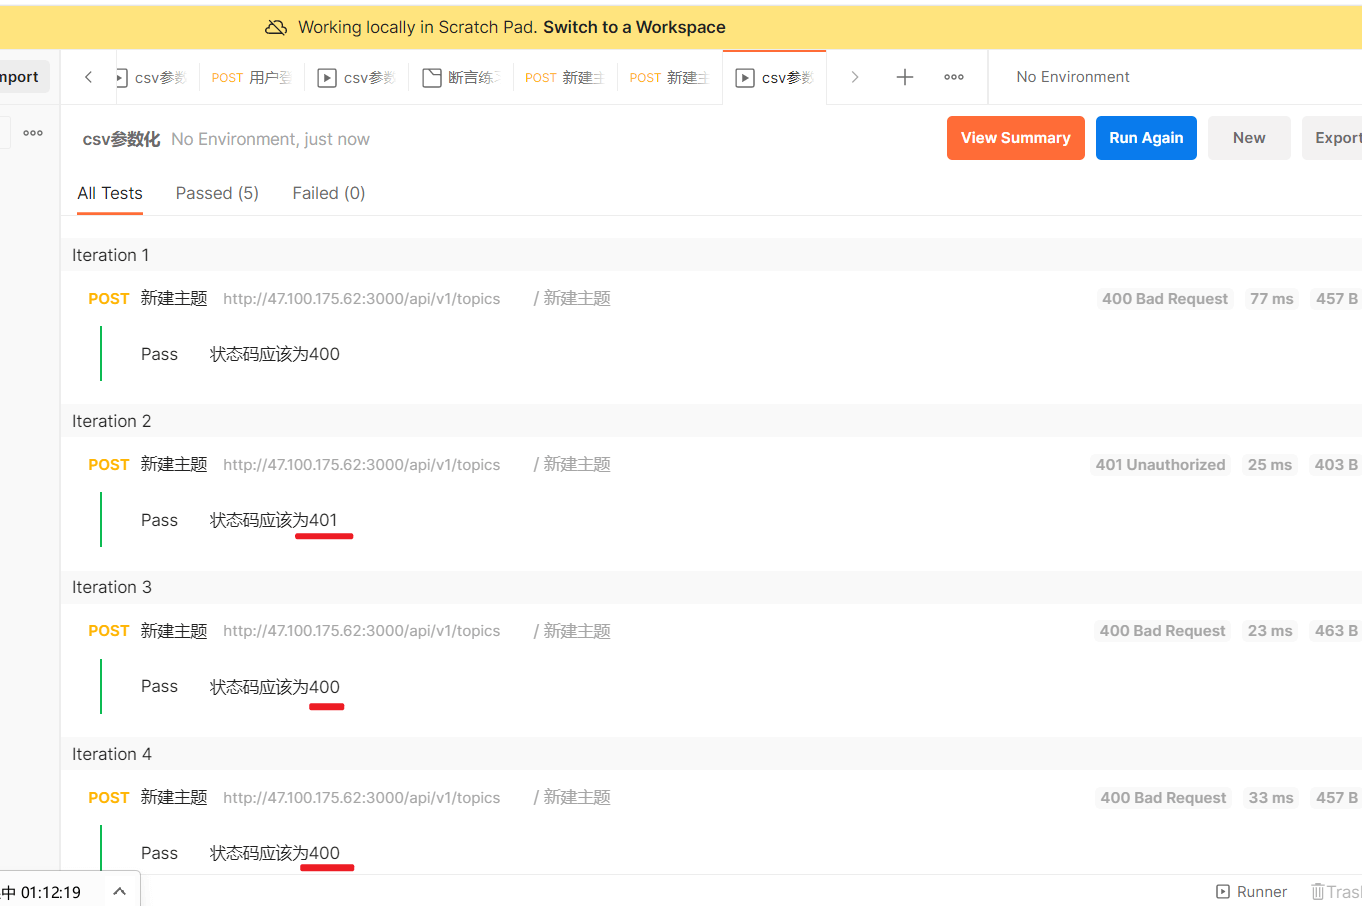This screenshot has height=906, width=1362.
Task: Click the 403 B response size
Action: pyautogui.click(x=1336, y=464)
